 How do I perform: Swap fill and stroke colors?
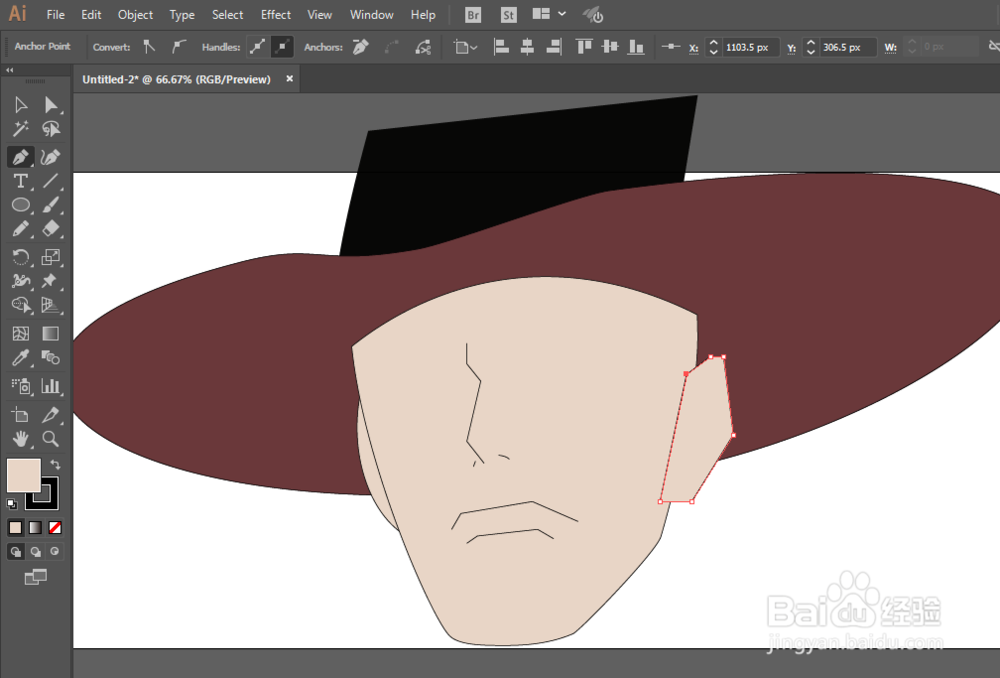click(55, 465)
